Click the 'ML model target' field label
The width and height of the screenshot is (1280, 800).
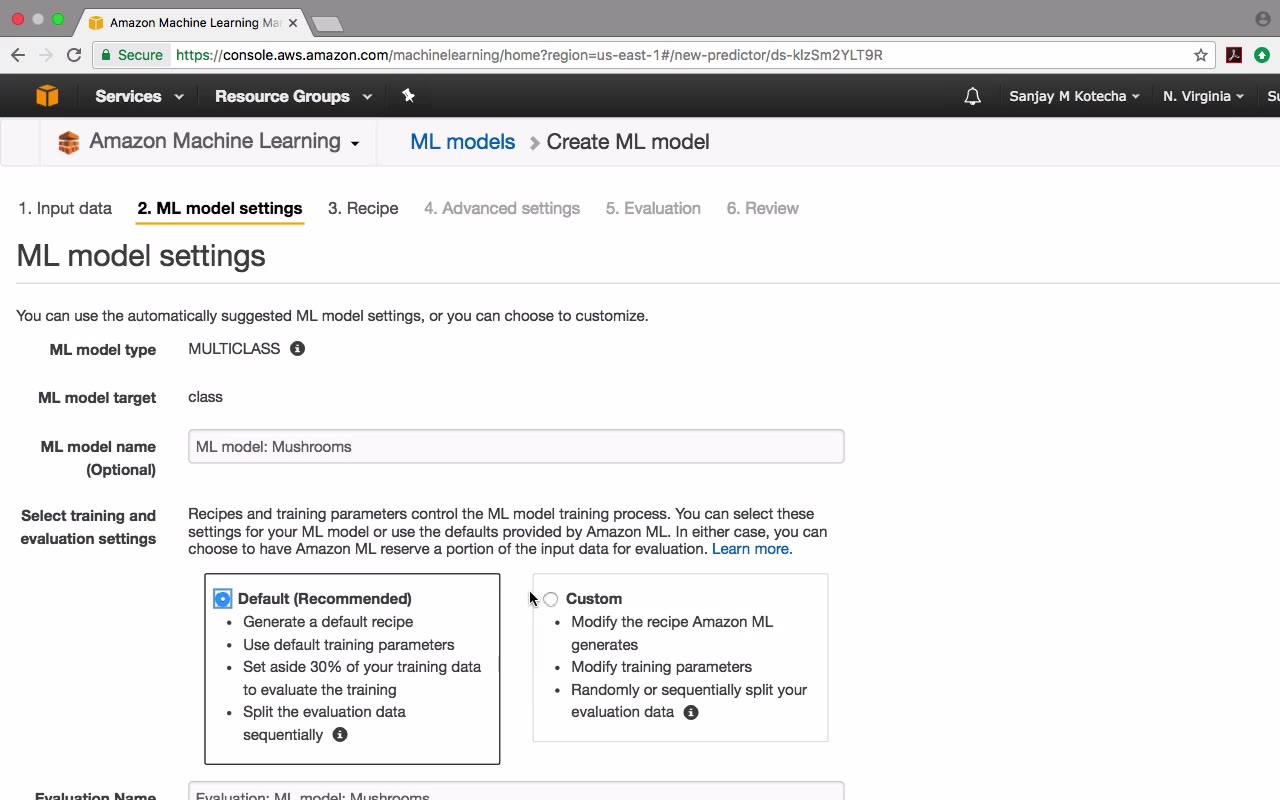click(x=97, y=398)
